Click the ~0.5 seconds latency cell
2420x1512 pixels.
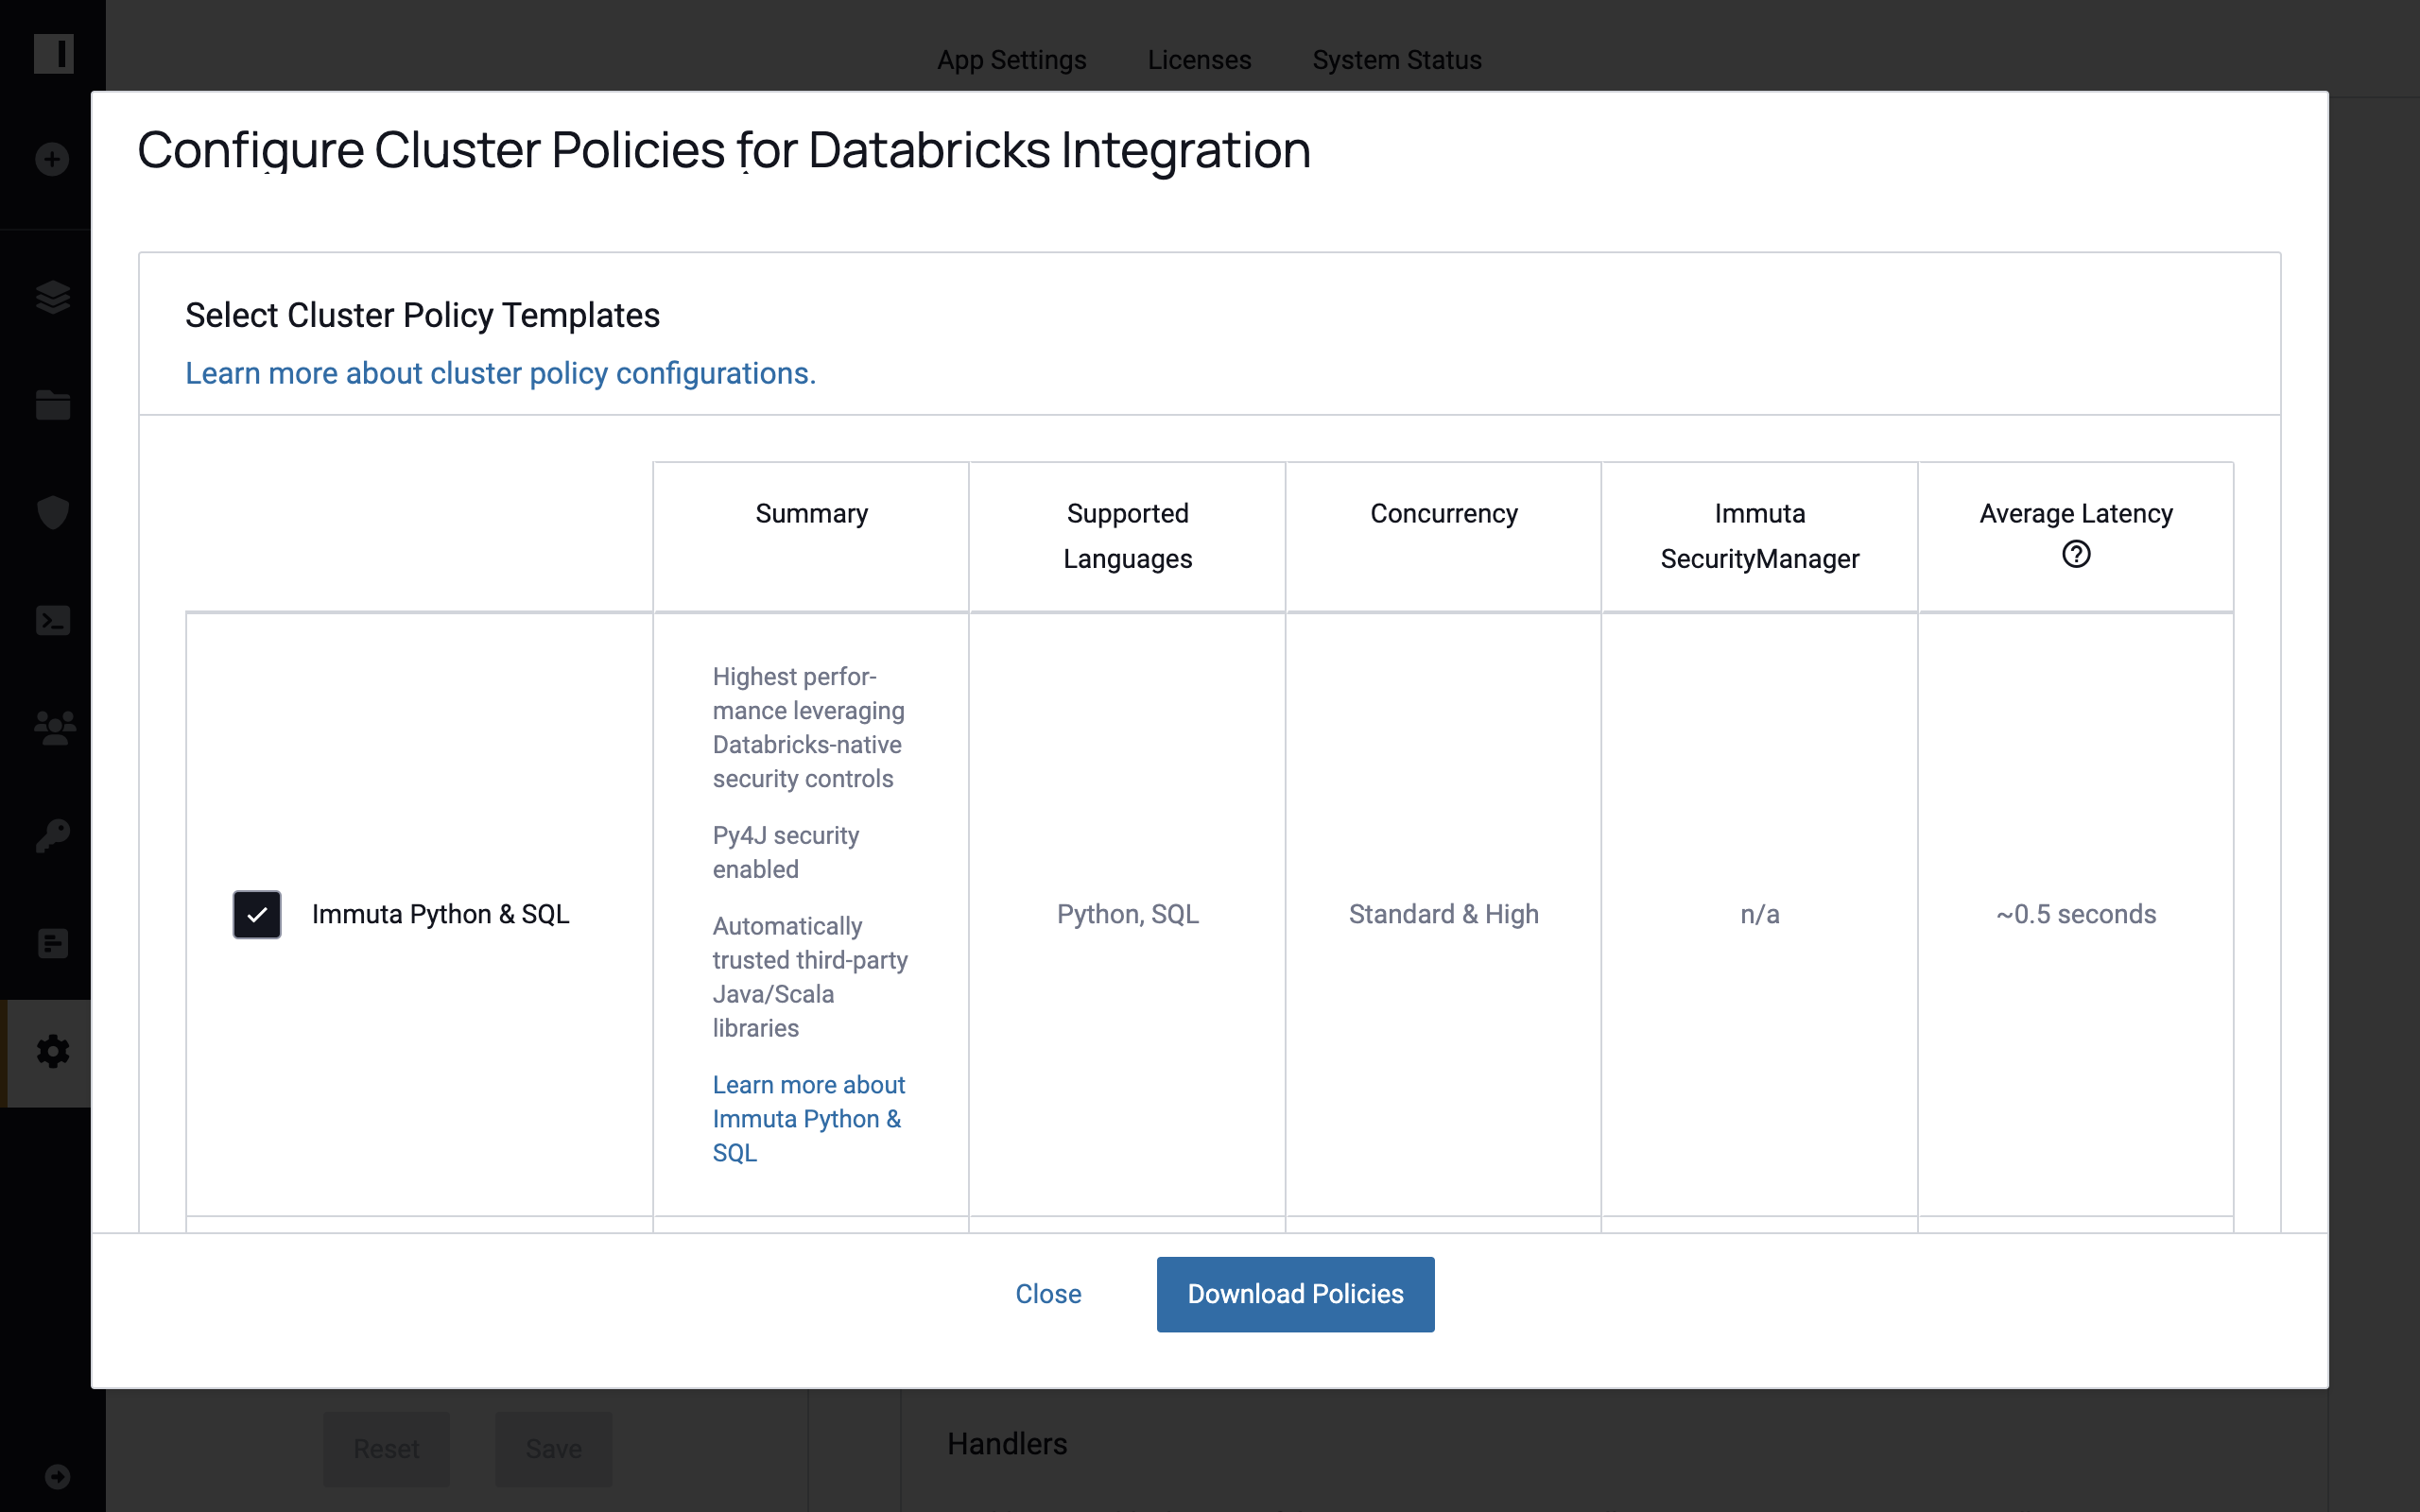(x=2076, y=914)
